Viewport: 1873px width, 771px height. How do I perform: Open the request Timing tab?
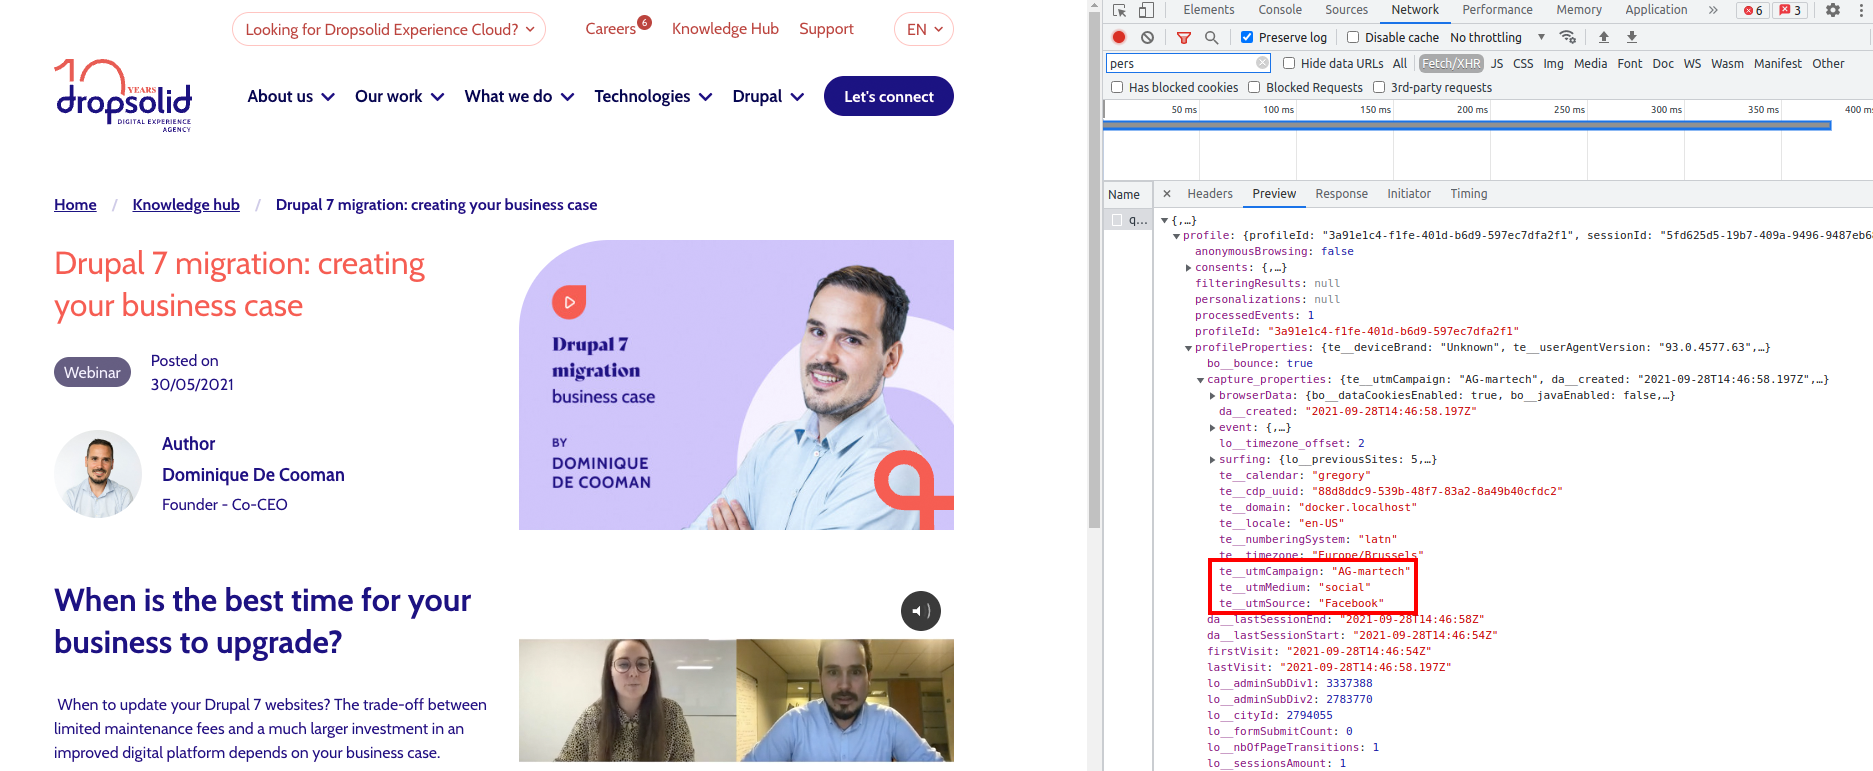[x=1469, y=194]
